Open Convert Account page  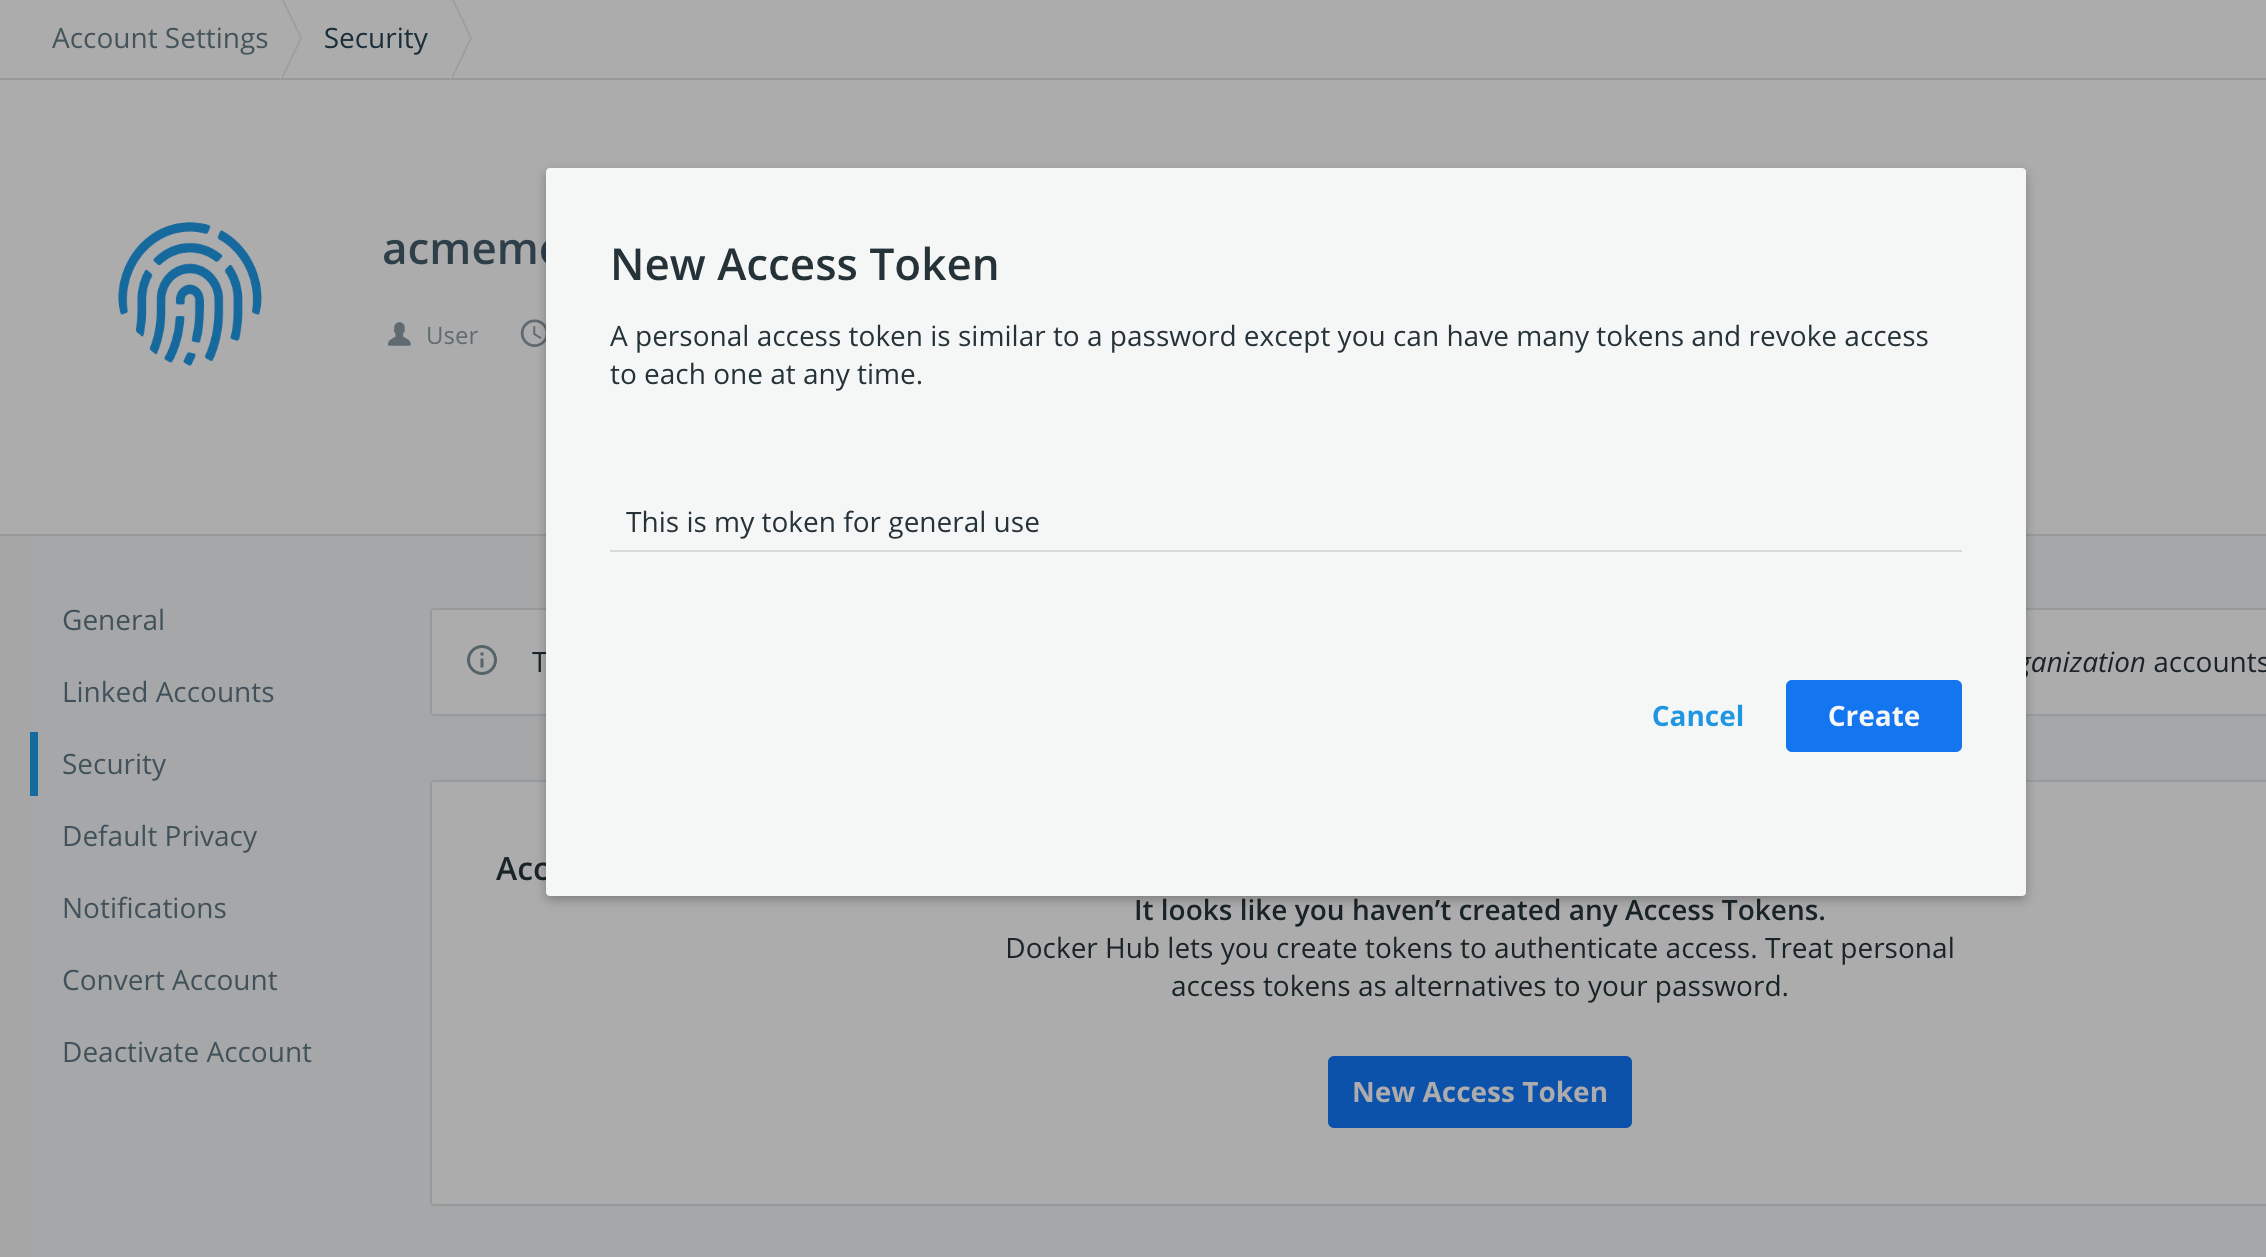coord(170,980)
